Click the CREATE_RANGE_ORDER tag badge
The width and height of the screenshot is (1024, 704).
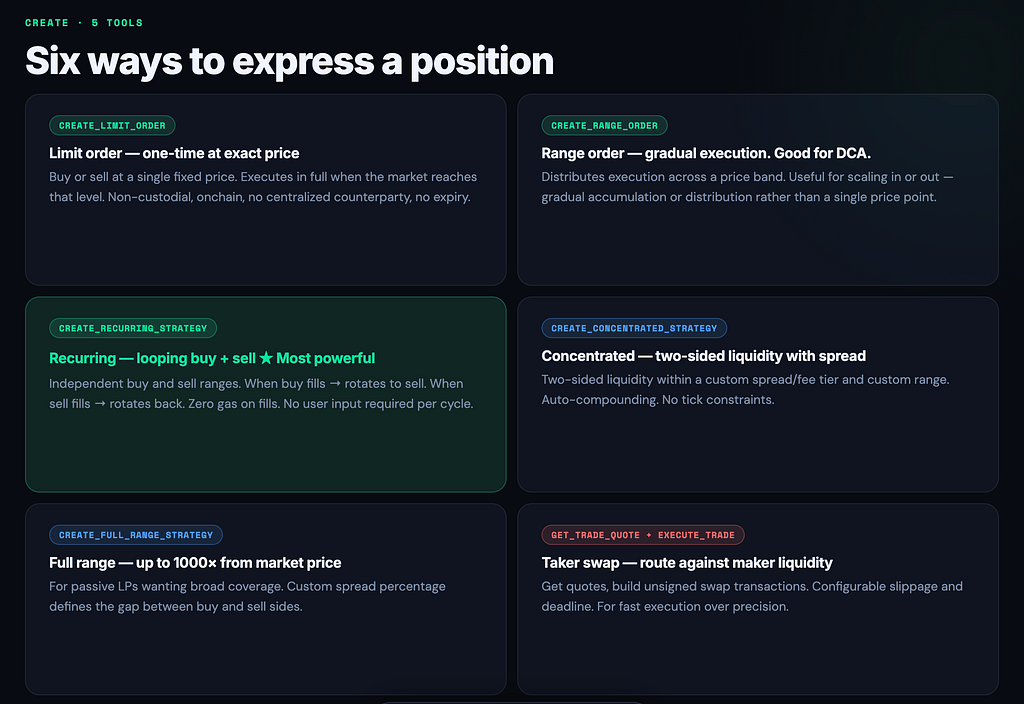pyautogui.click(x=604, y=125)
